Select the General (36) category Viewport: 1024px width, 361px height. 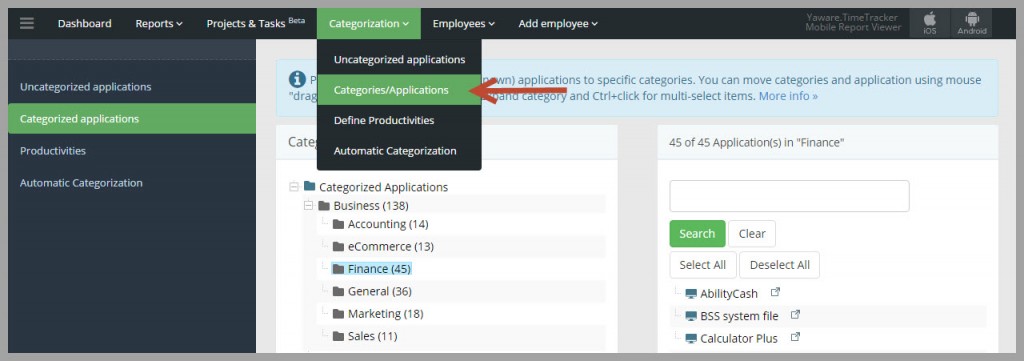[379, 291]
